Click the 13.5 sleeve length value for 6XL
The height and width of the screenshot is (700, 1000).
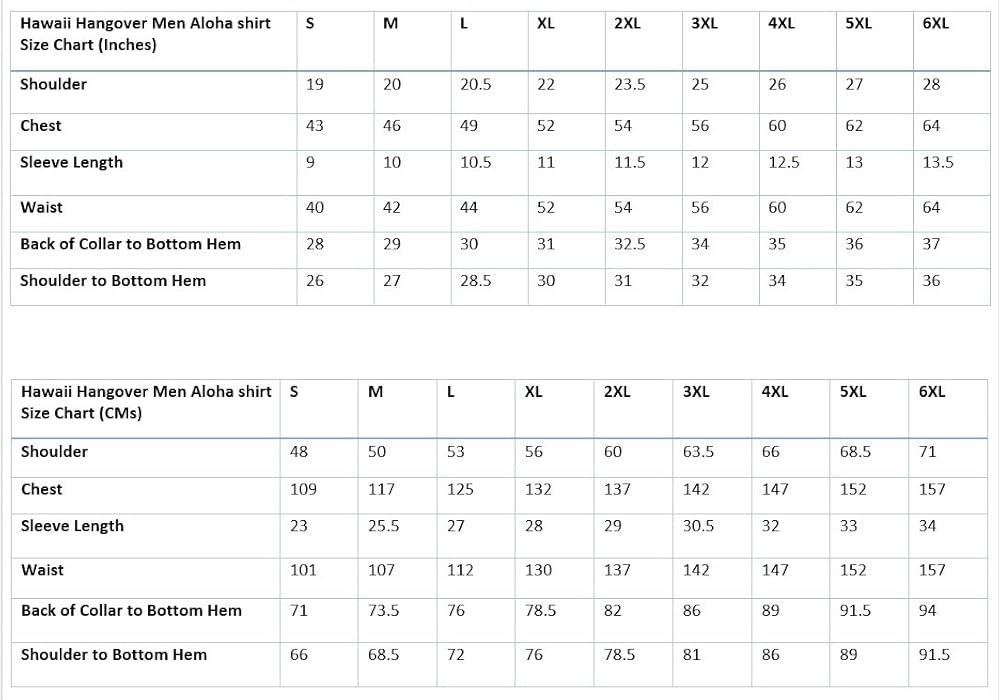(x=937, y=162)
